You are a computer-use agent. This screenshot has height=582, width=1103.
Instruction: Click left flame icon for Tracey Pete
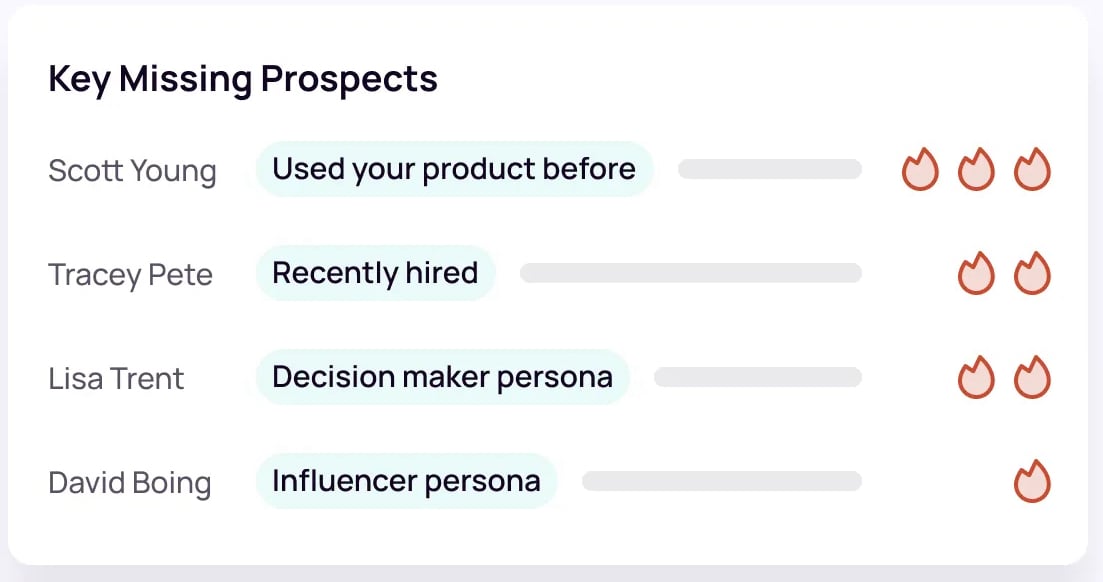pyautogui.click(x=976, y=274)
